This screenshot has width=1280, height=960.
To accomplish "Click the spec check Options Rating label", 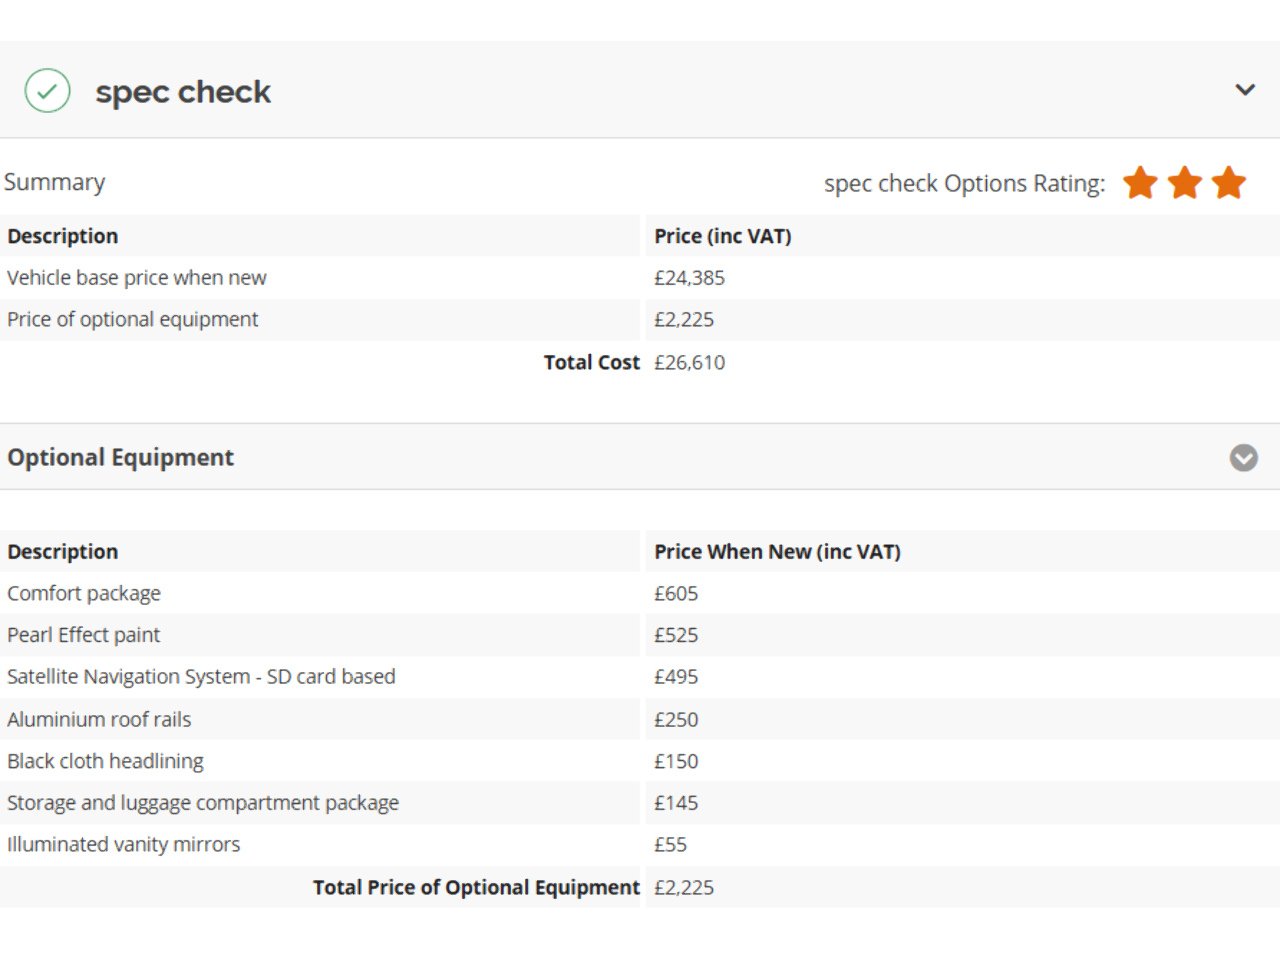I will click(x=964, y=184).
